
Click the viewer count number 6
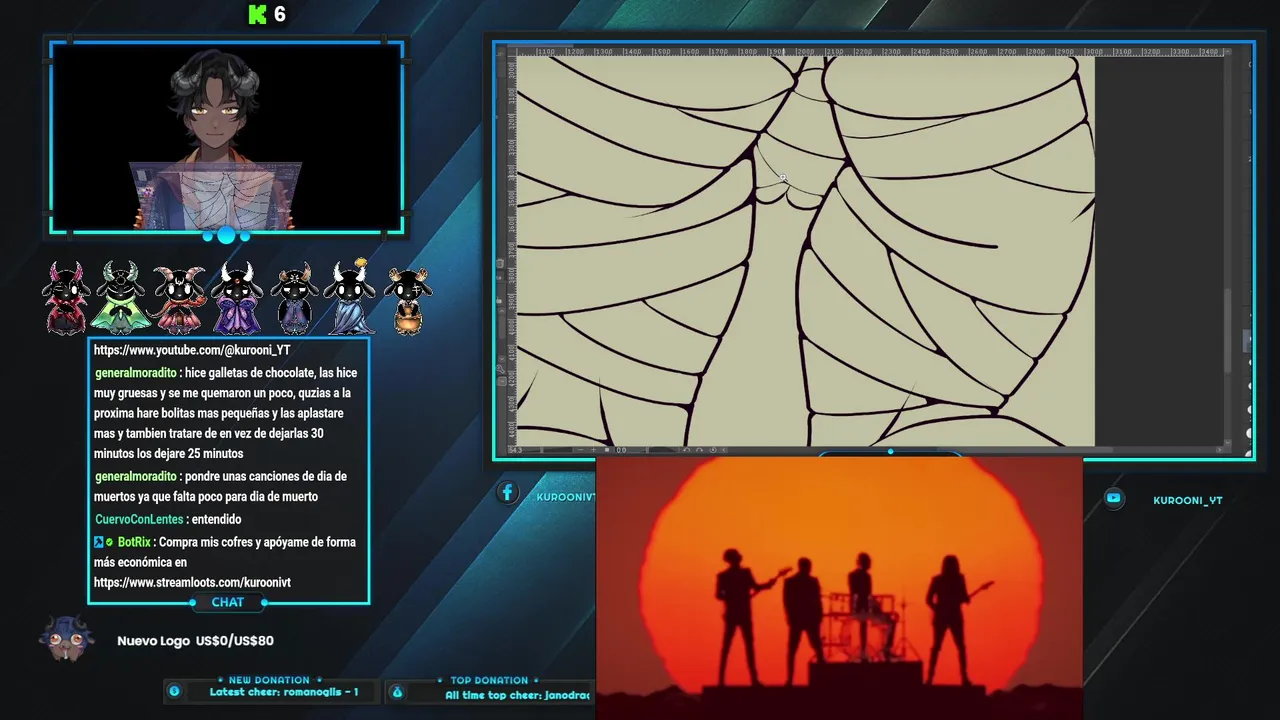pos(280,14)
